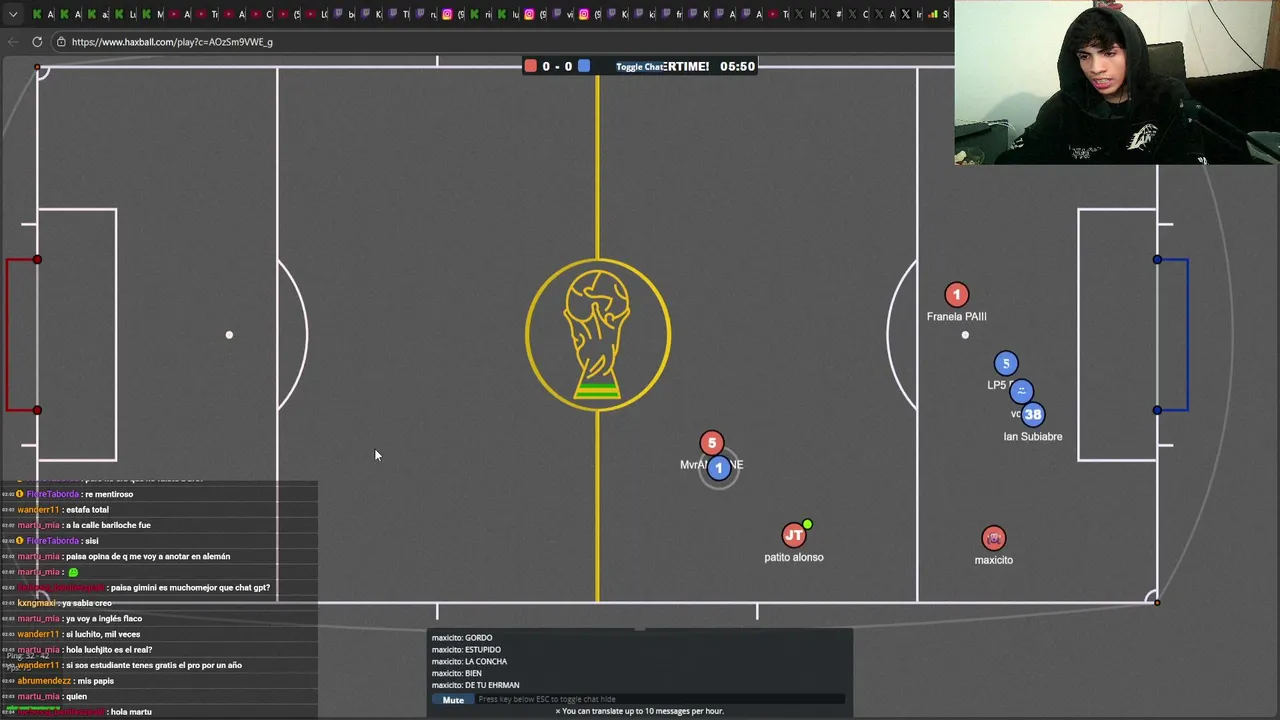Go back with the browser arrow
Image resolution: width=1280 pixels, height=720 pixels.
coord(12,42)
